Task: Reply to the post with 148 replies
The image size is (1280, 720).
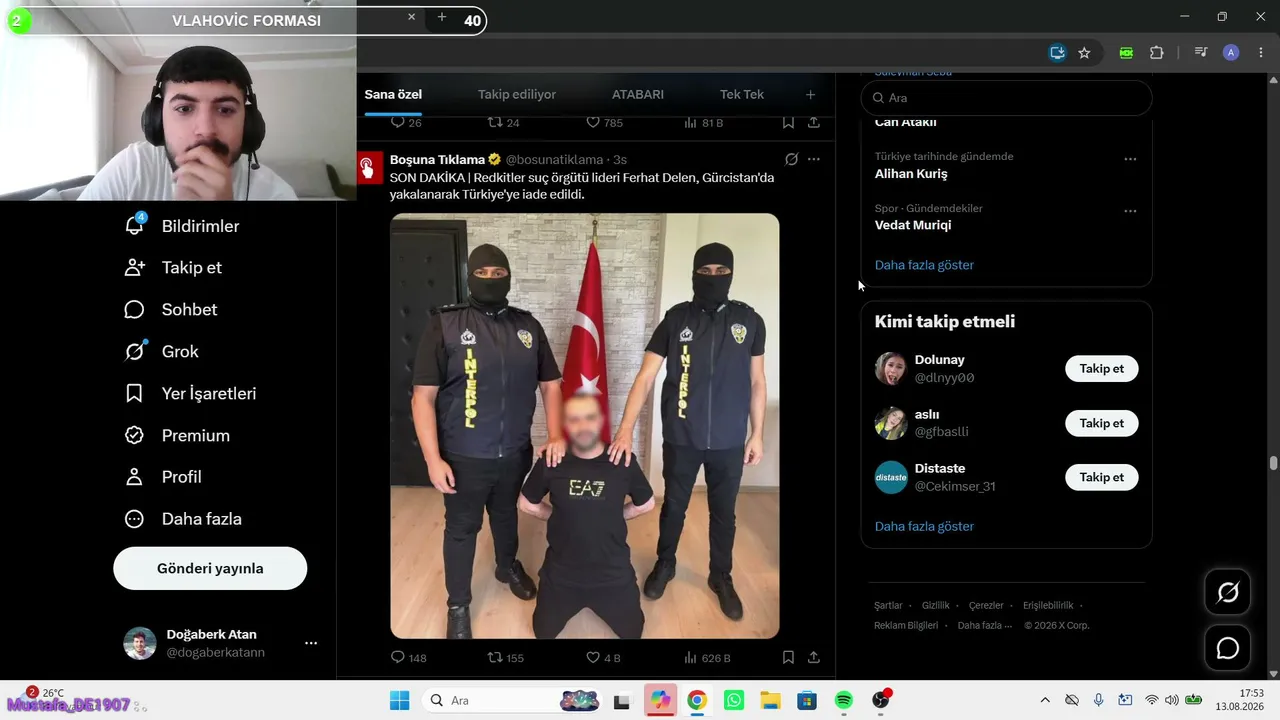Action: (x=408, y=658)
